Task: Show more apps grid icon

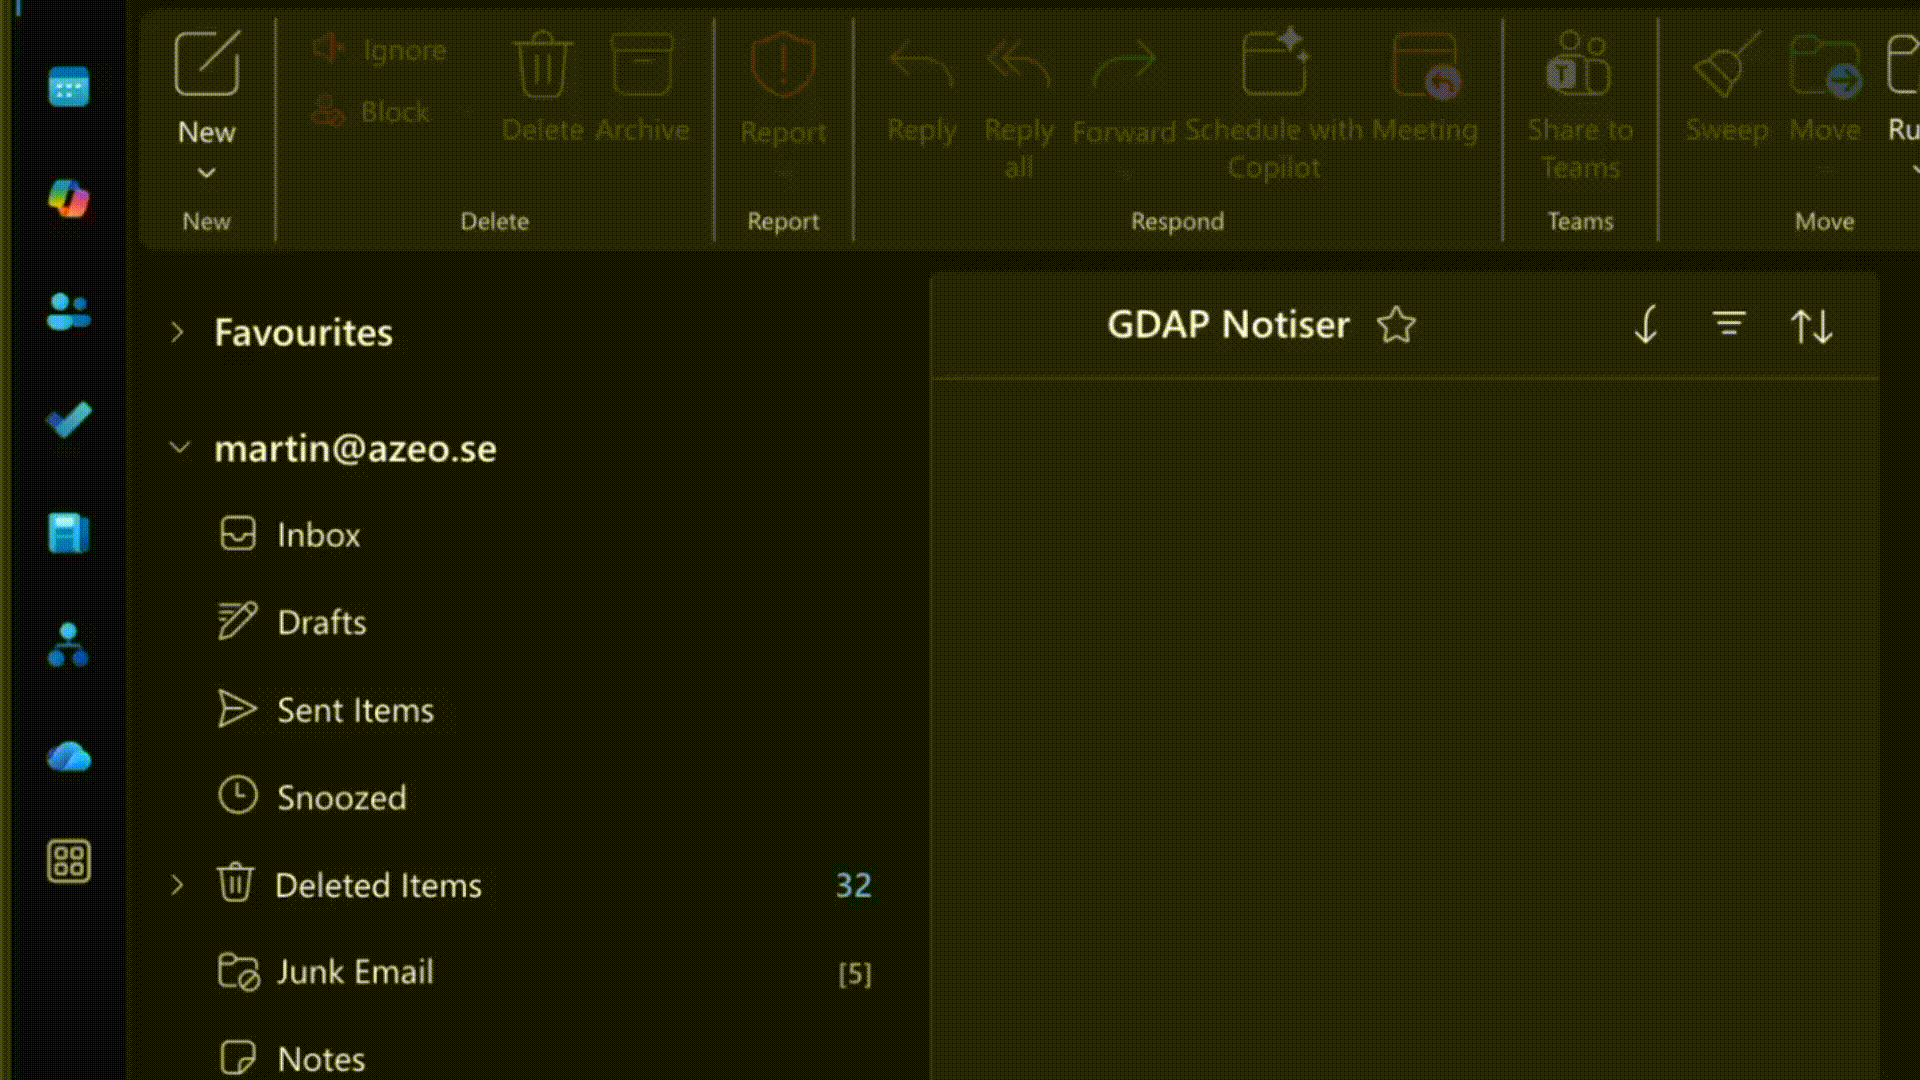Action: [68, 861]
